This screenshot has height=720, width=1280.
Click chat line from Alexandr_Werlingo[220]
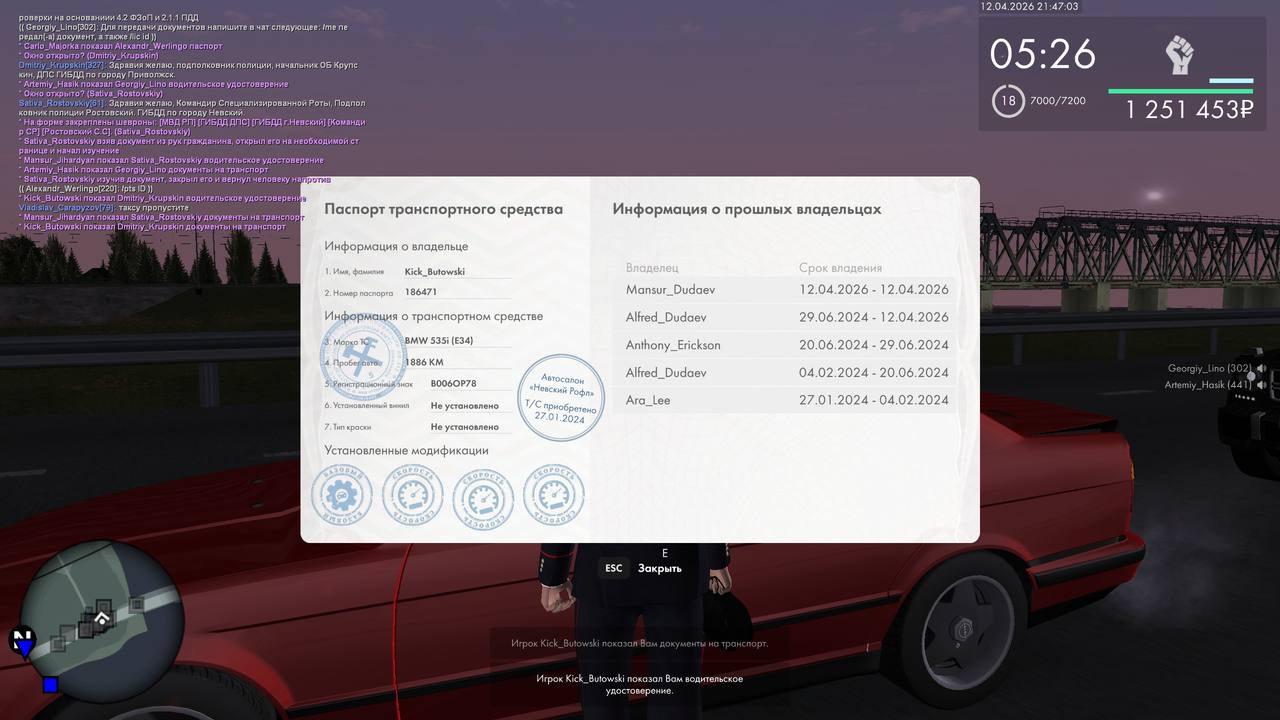[x=86, y=188]
